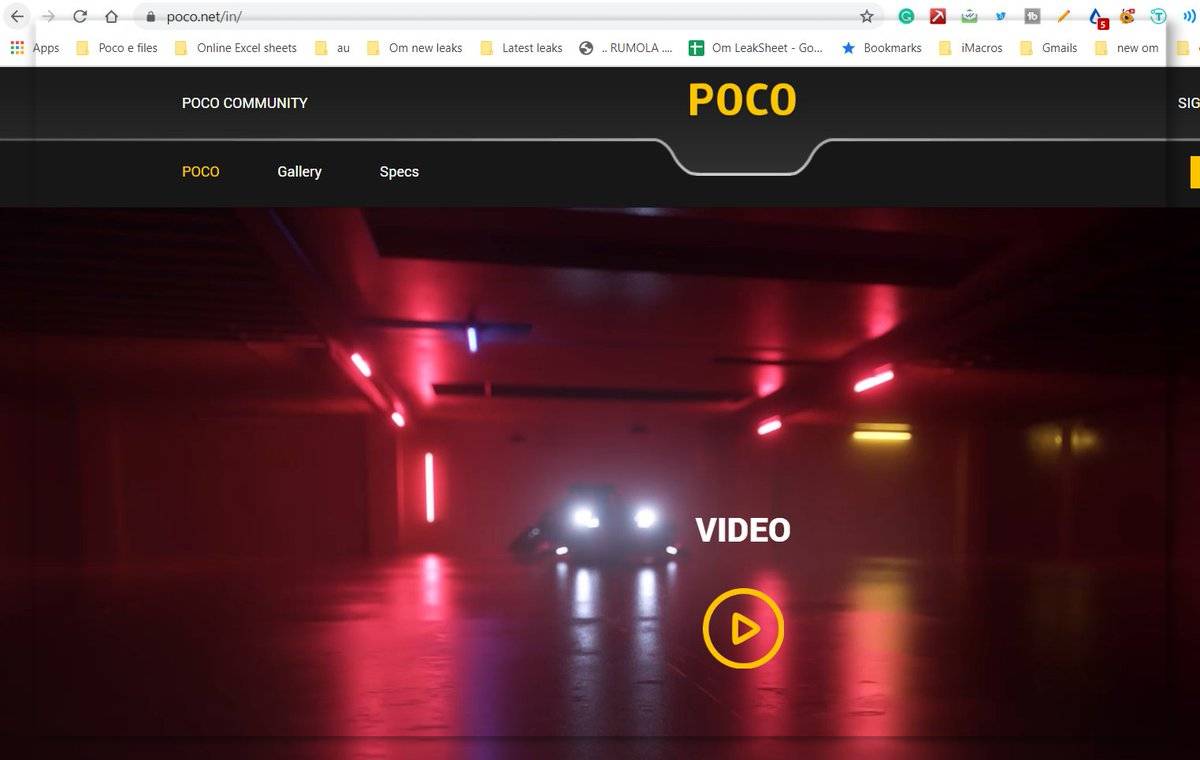The image size is (1200, 760).
Task: Switch to the Specs tab
Action: pos(398,171)
